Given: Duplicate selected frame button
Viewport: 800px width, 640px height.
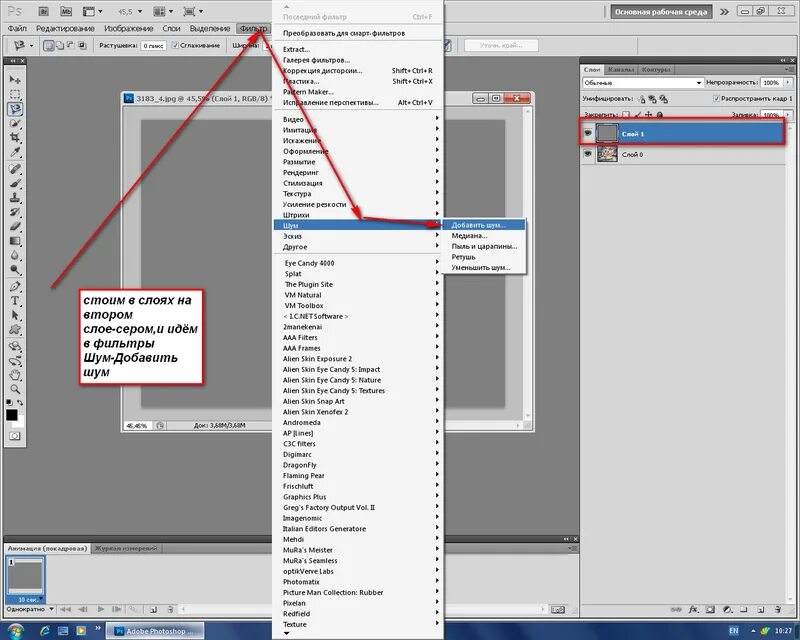Looking at the screenshot, I should click(x=154, y=609).
